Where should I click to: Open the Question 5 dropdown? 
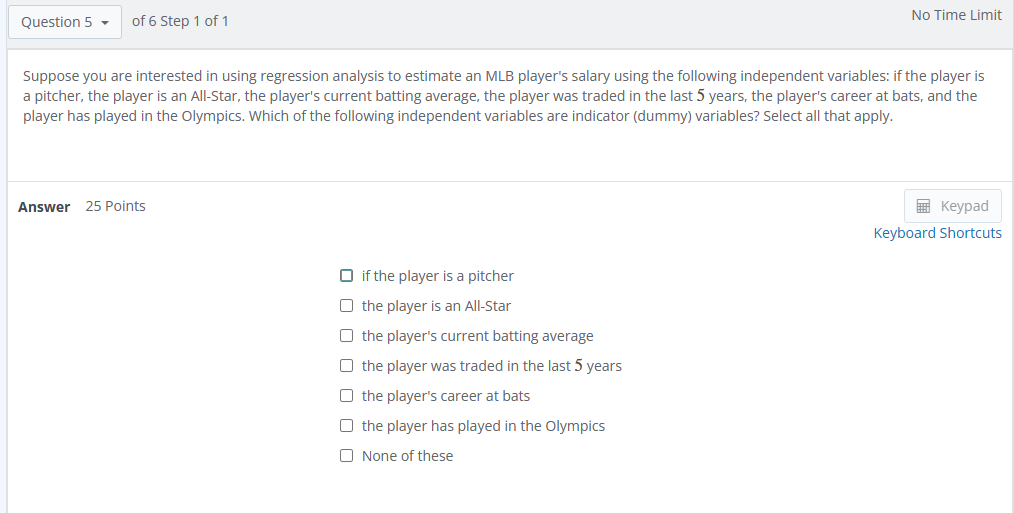[x=64, y=22]
